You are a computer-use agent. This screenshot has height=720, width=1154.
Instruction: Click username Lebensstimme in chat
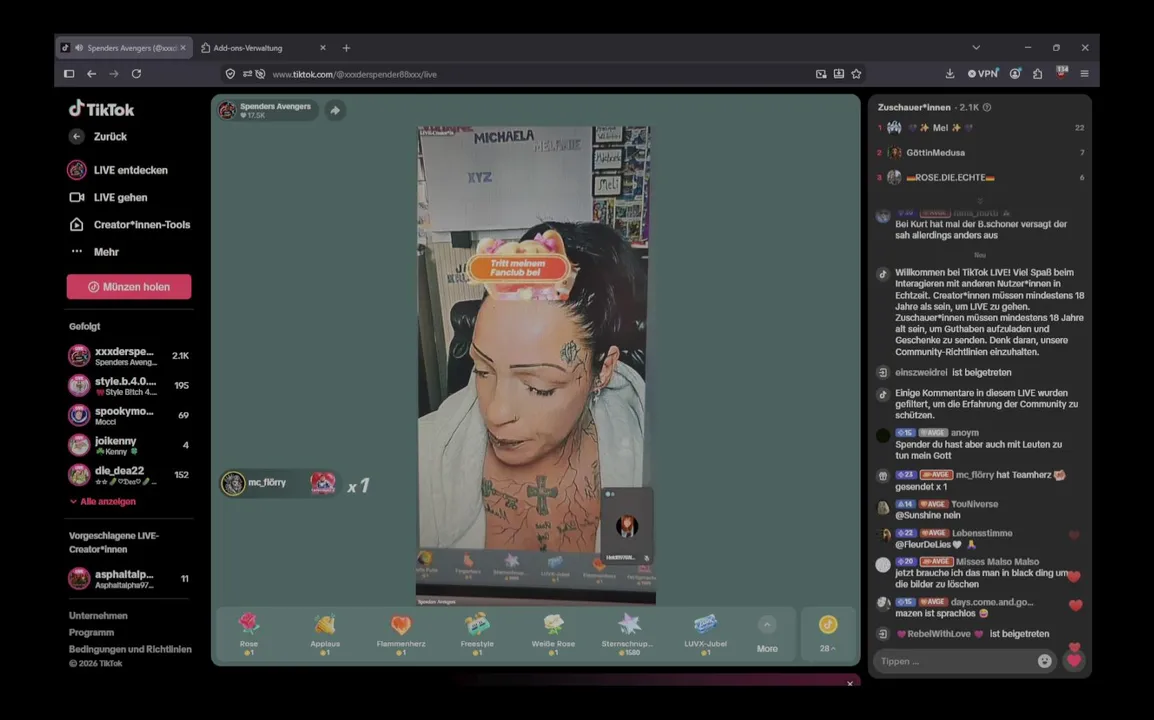click(982, 533)
